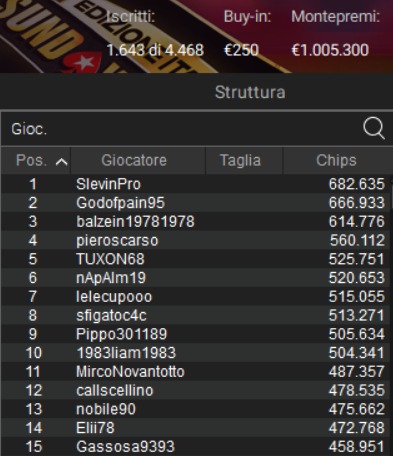Sort players by Chips column
Screen dimensions: 393x456
tap(338, 160)
